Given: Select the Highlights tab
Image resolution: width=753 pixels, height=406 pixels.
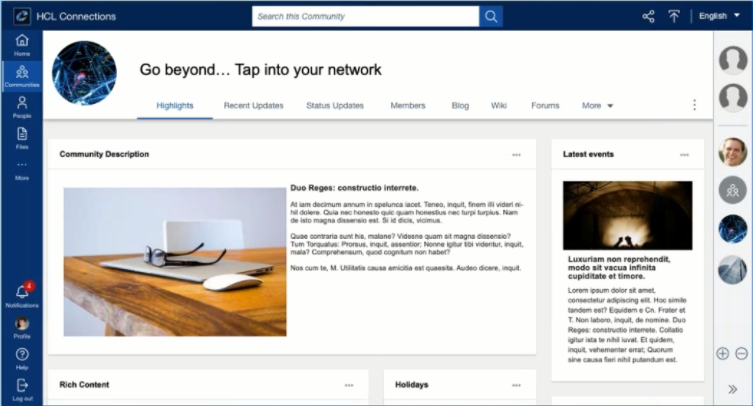Looking at the screenshot, I should click(x=175, y=106).
